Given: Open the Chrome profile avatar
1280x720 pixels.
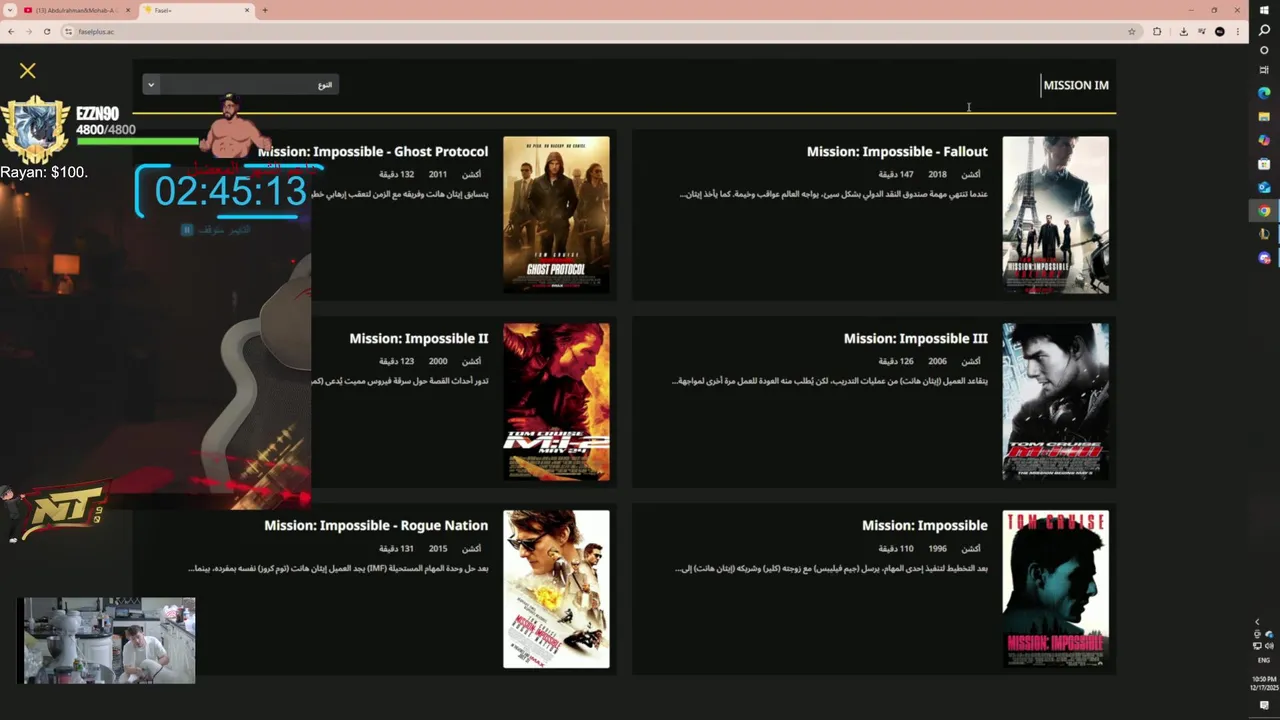Looking at the screenshot, I should (1219, 31).
